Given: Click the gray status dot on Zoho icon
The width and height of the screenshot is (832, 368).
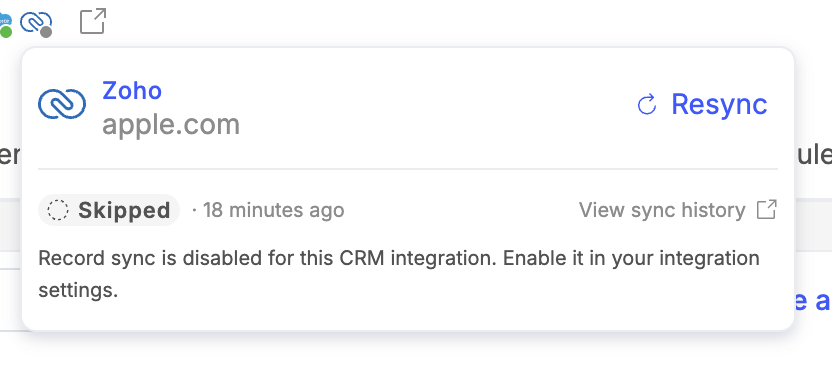Looking at the screenshot, I should (46, 32).
